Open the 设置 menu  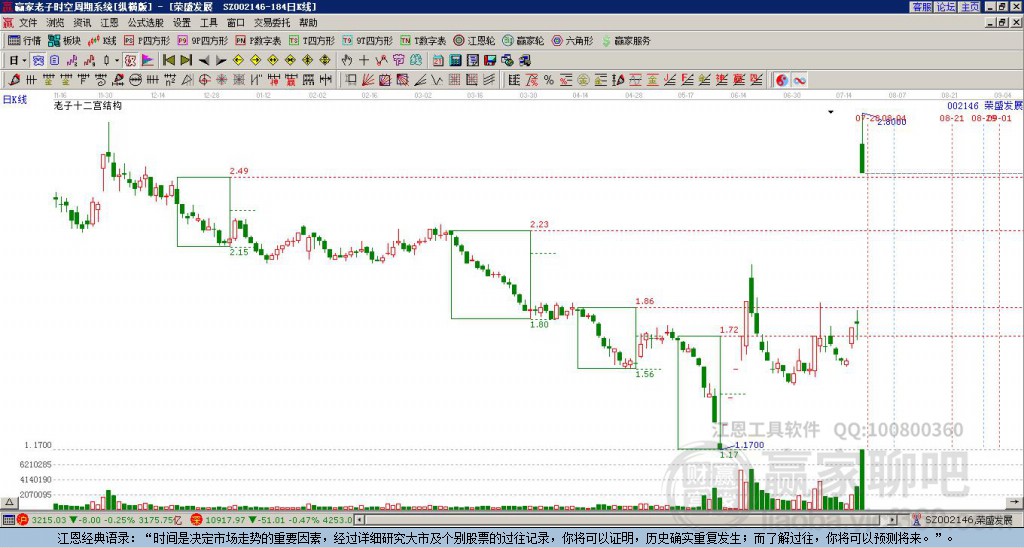182,23
